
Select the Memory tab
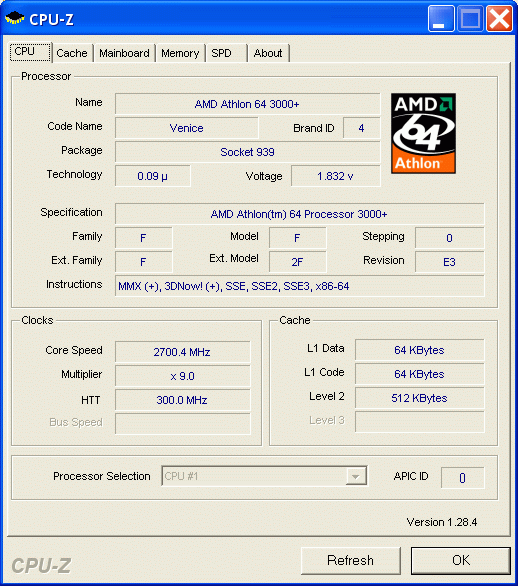point(180,53)
